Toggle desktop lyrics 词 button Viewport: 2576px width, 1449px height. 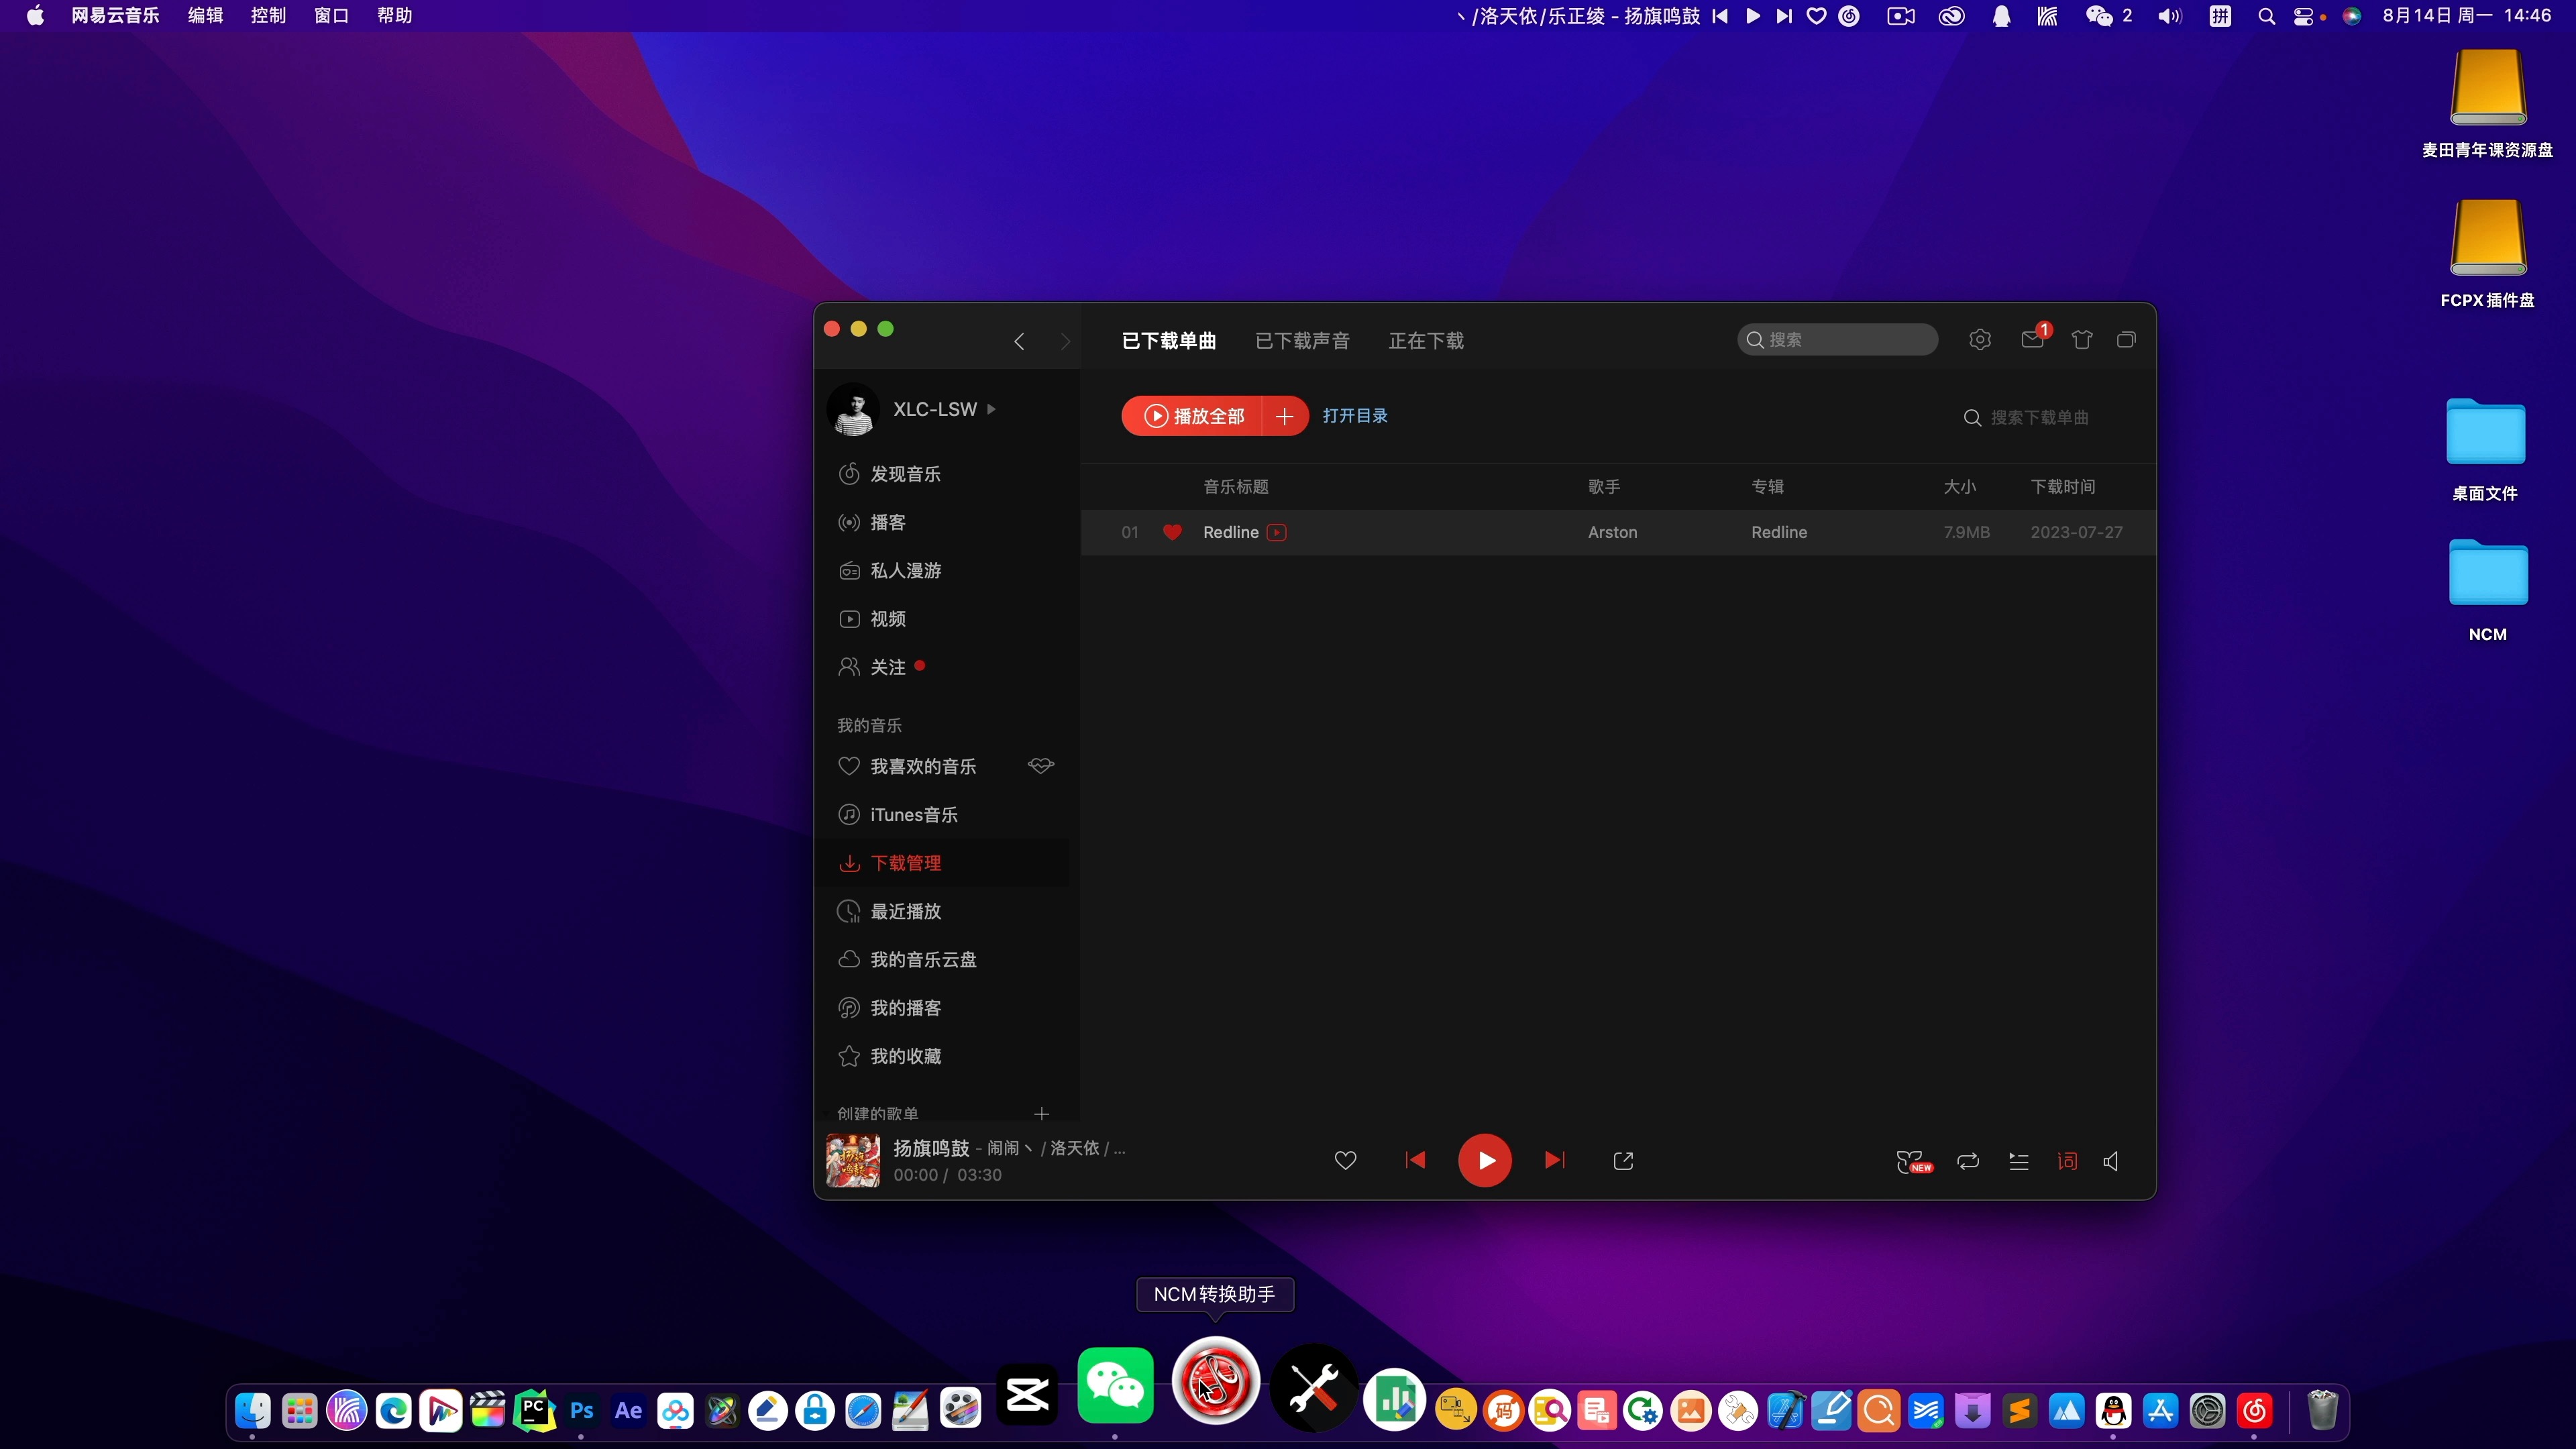(2067, 1161)
